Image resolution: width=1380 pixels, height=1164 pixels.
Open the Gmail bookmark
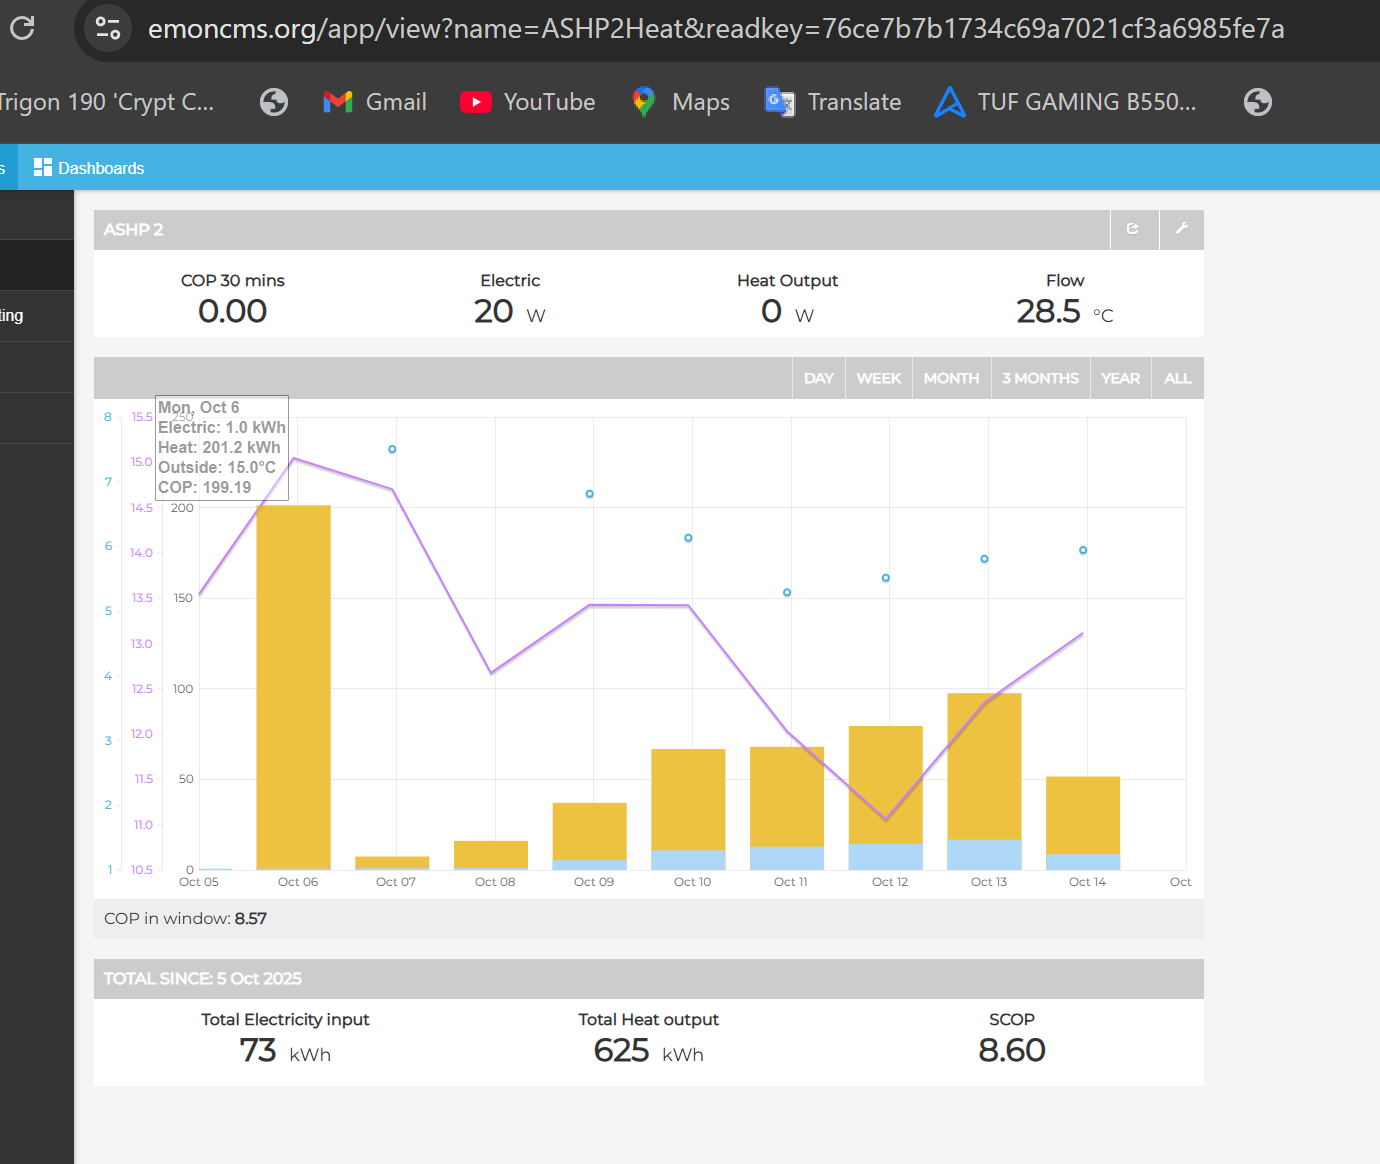pyautogui.click(x=375, y=102)
